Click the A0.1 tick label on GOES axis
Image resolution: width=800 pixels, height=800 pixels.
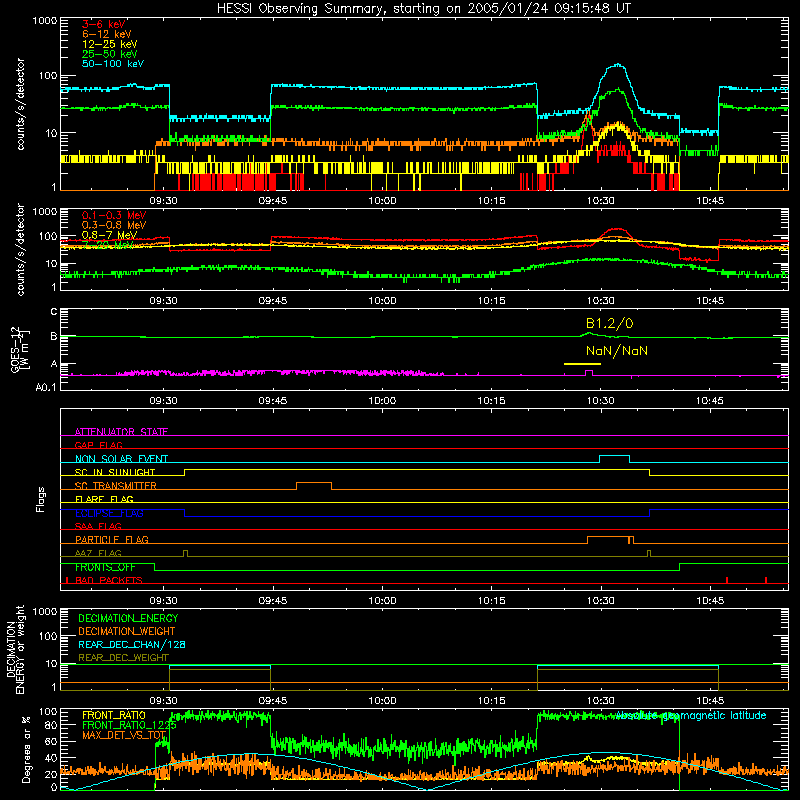pos(46,387)
